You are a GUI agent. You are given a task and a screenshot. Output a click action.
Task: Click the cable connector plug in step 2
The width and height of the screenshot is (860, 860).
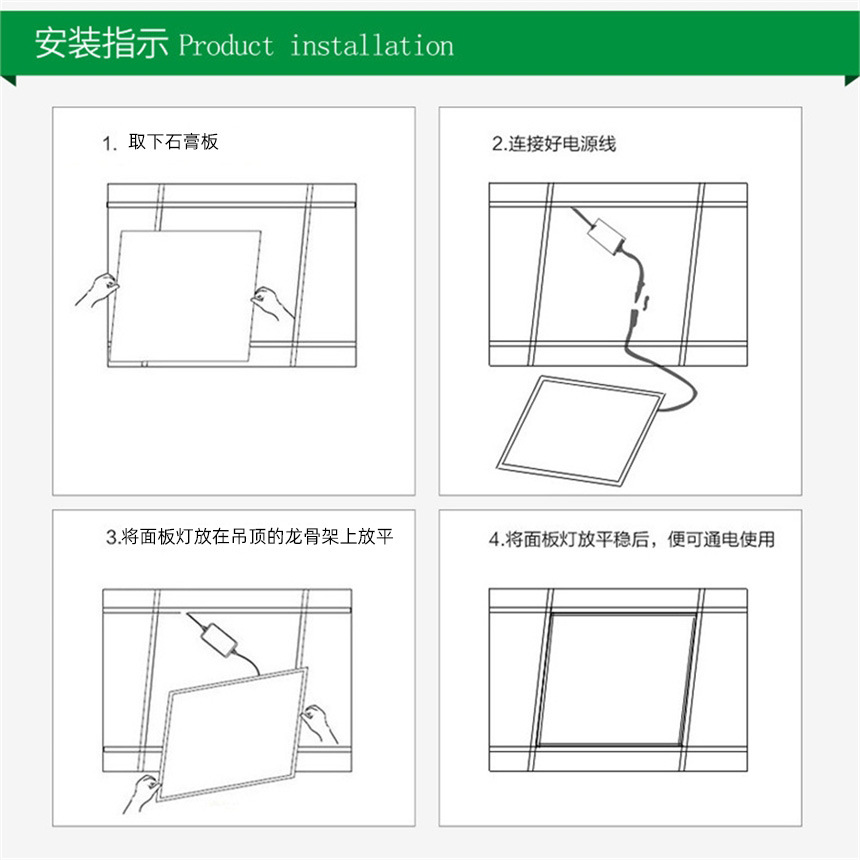(638, 304)
